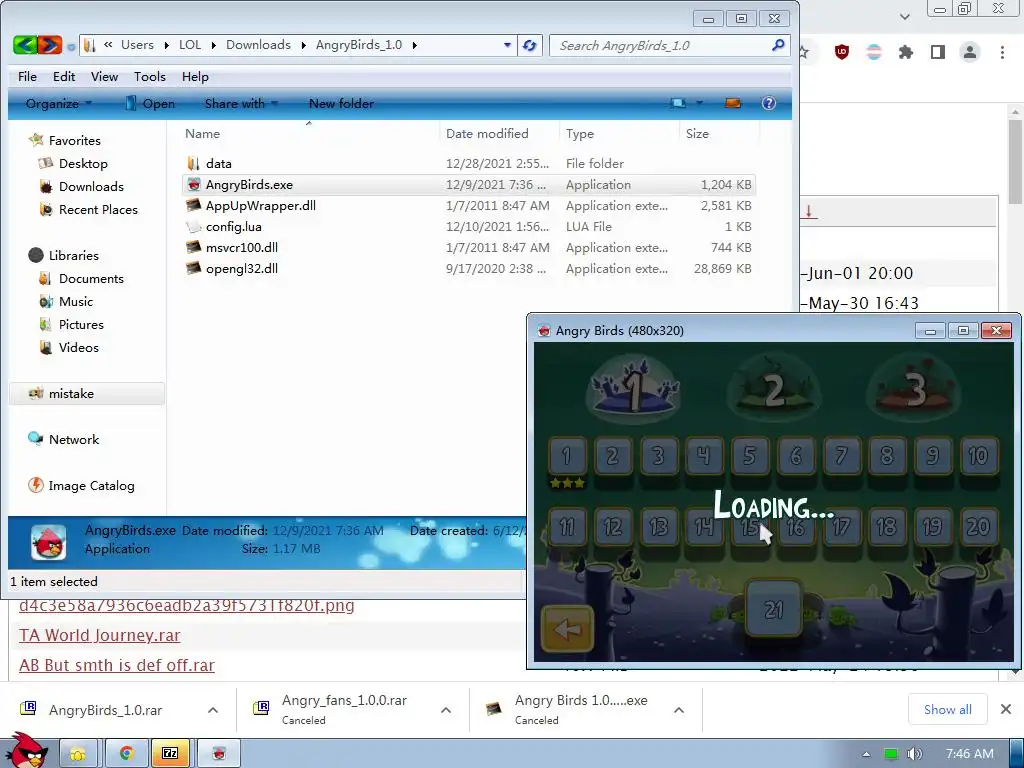
Task: Sort files by Date modified column
Action: (x=487, y=133)
